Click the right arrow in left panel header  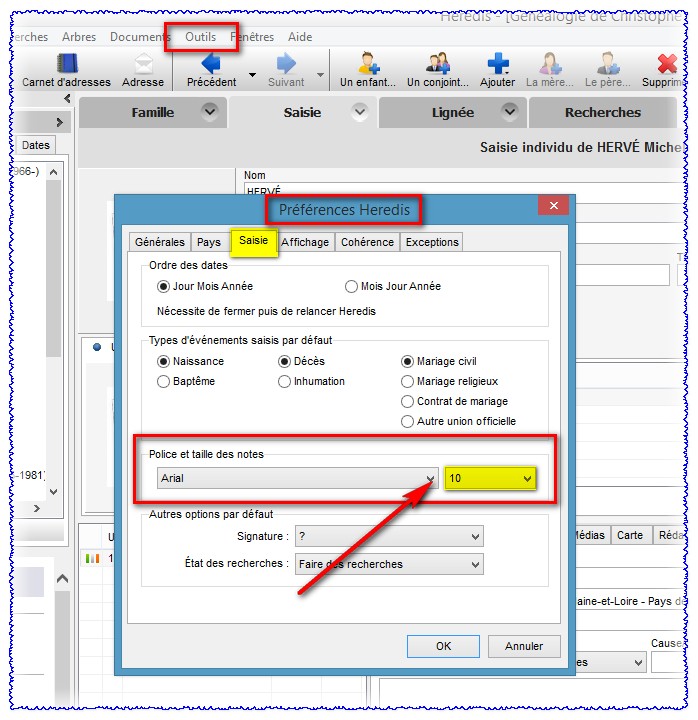click(x=59, y=122)
